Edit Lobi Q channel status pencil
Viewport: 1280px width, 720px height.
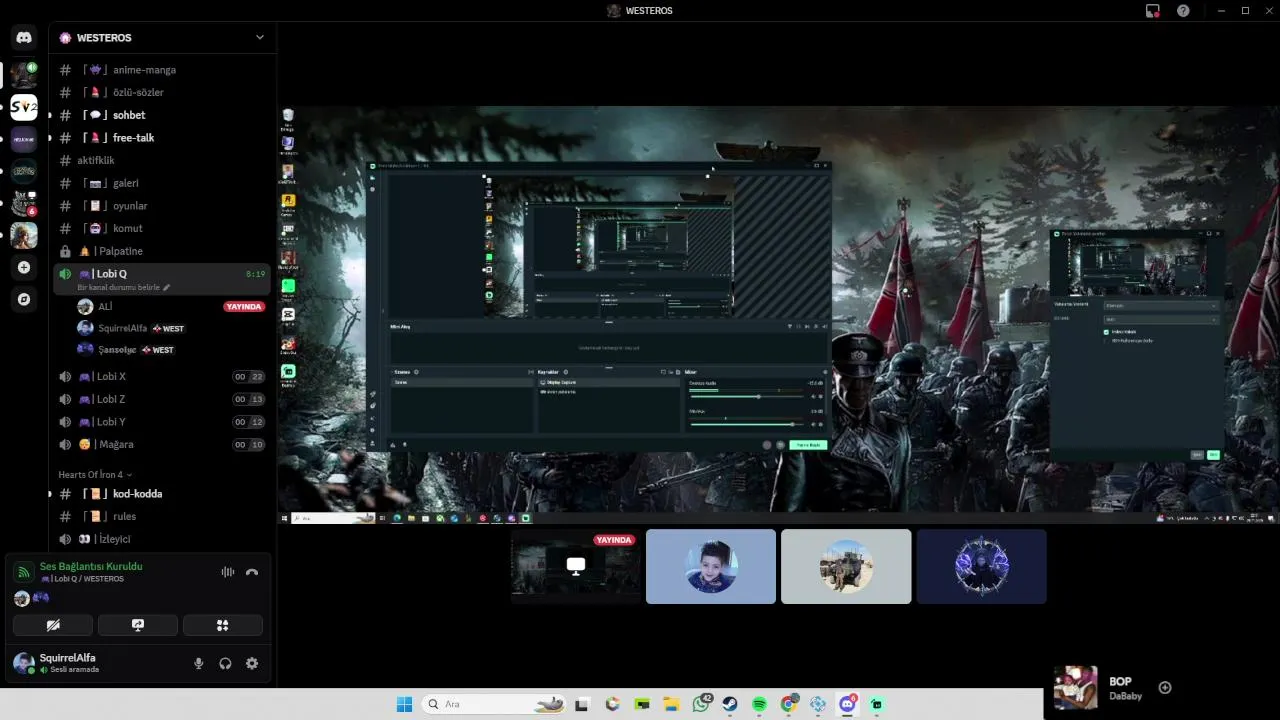click(x=167, y=288)
